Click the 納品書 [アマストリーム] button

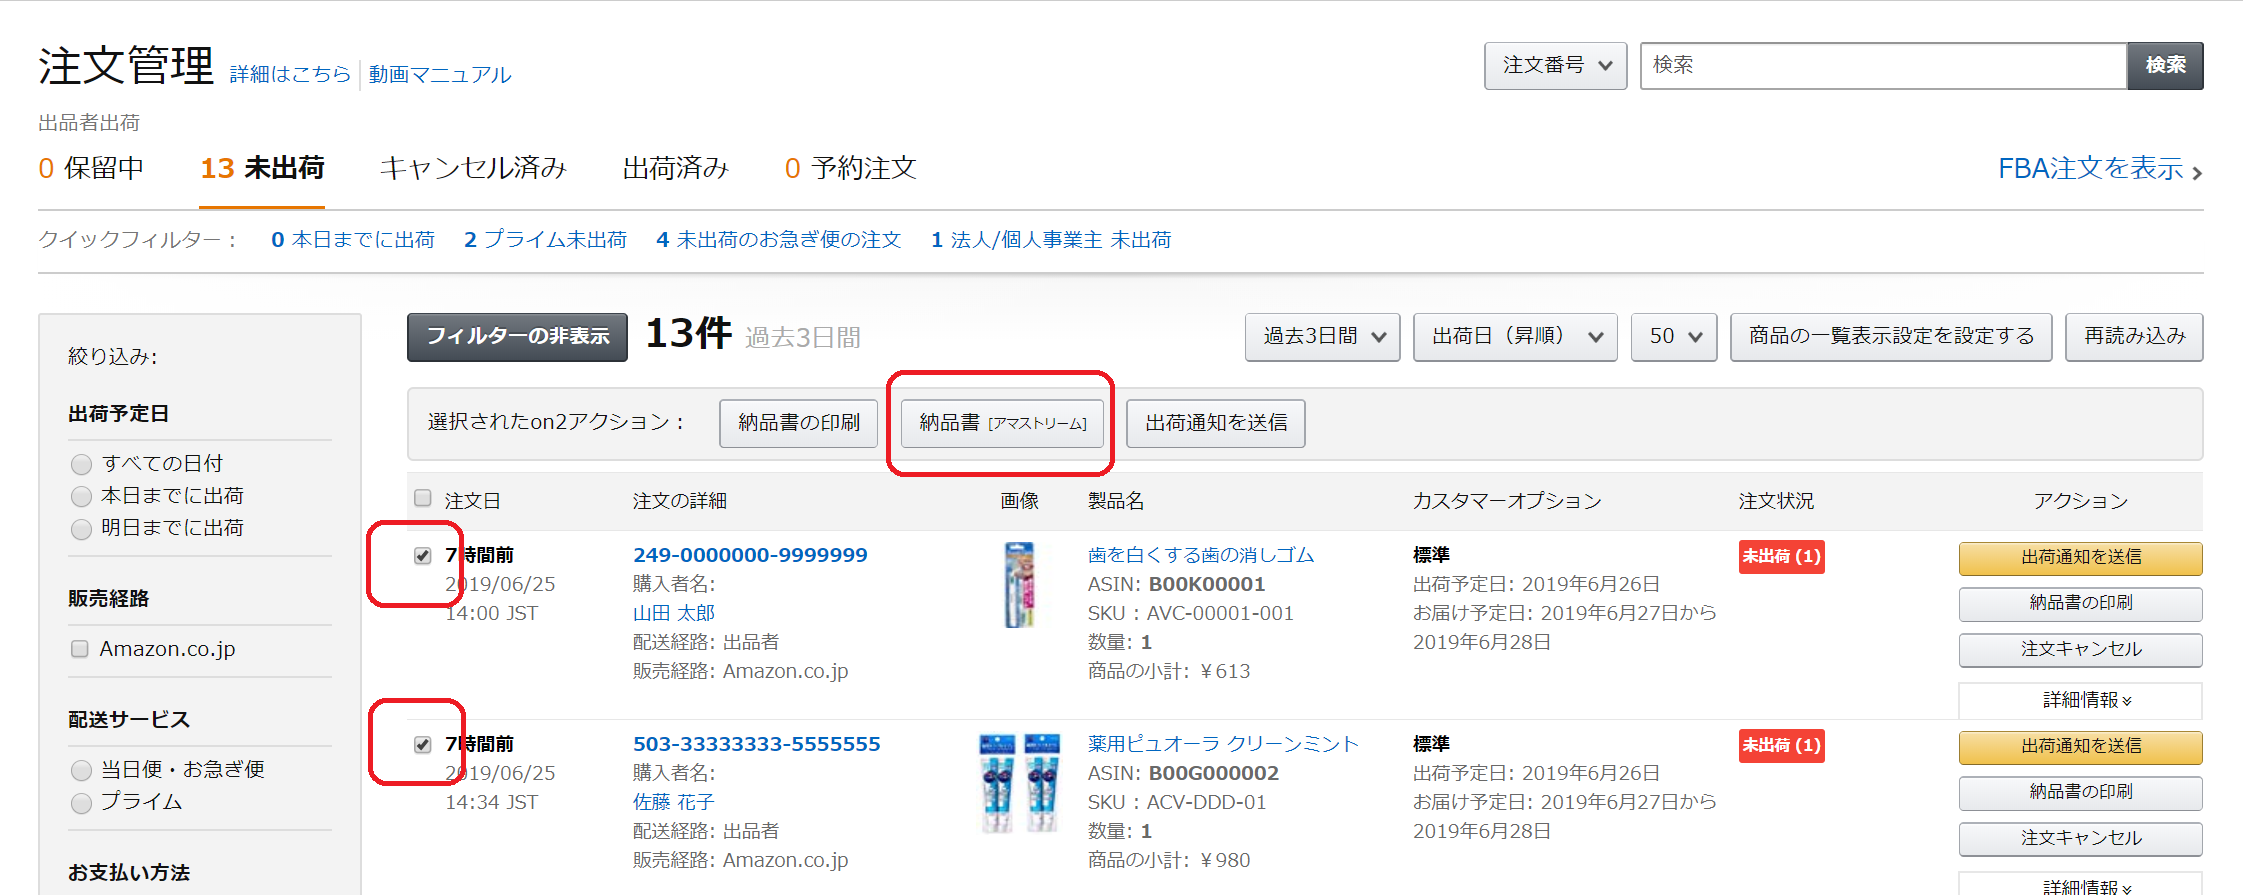pyautogui.click(x=1002, y=423)
